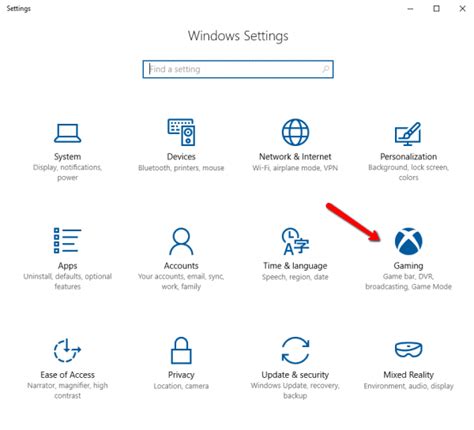Click the Personalization label
474x430 pixels.
pyautogui.click(x=408, y=157)
